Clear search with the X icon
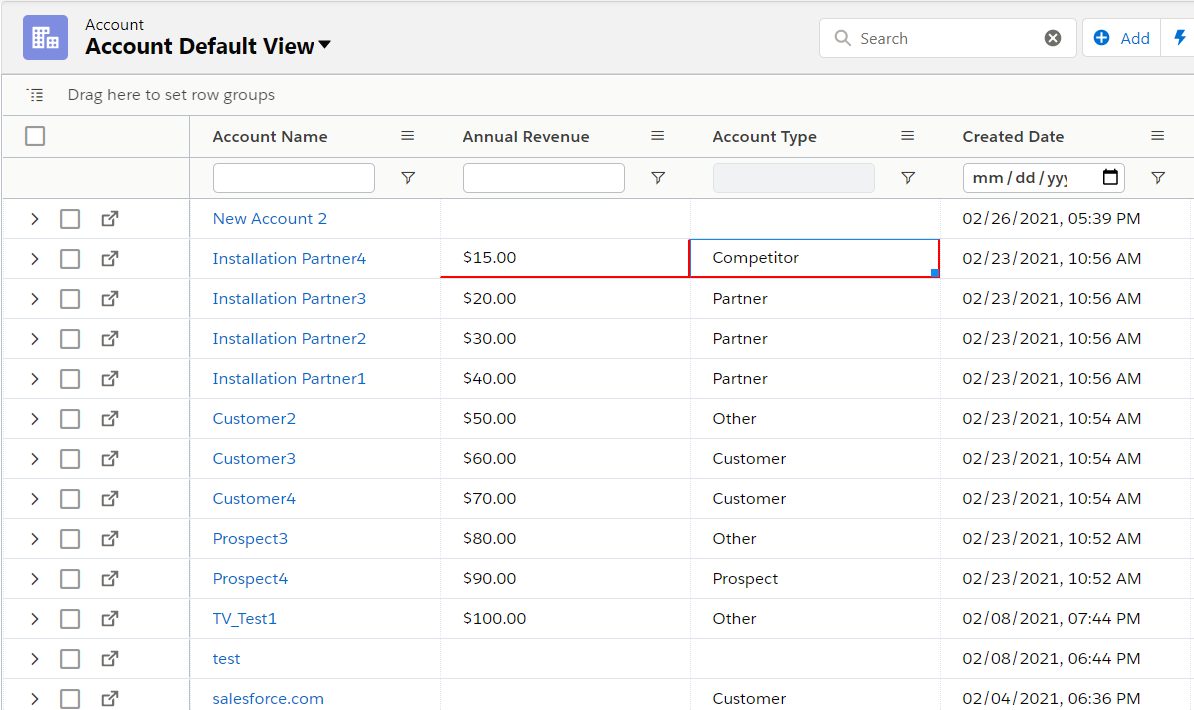Screen dimensions: 1194x710 point(1053,38)
